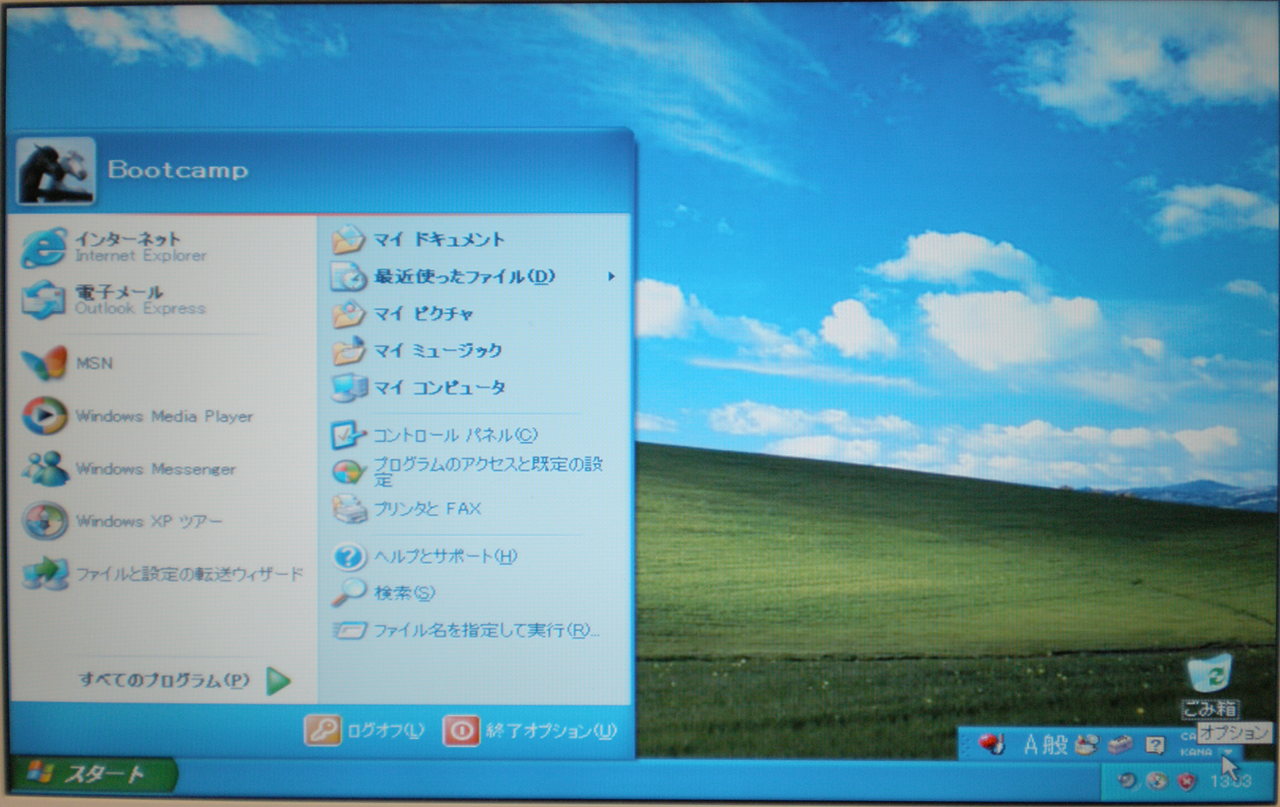Open 検索 search
Viewport: 1280px width, 807px height.
tap(475, 593)
